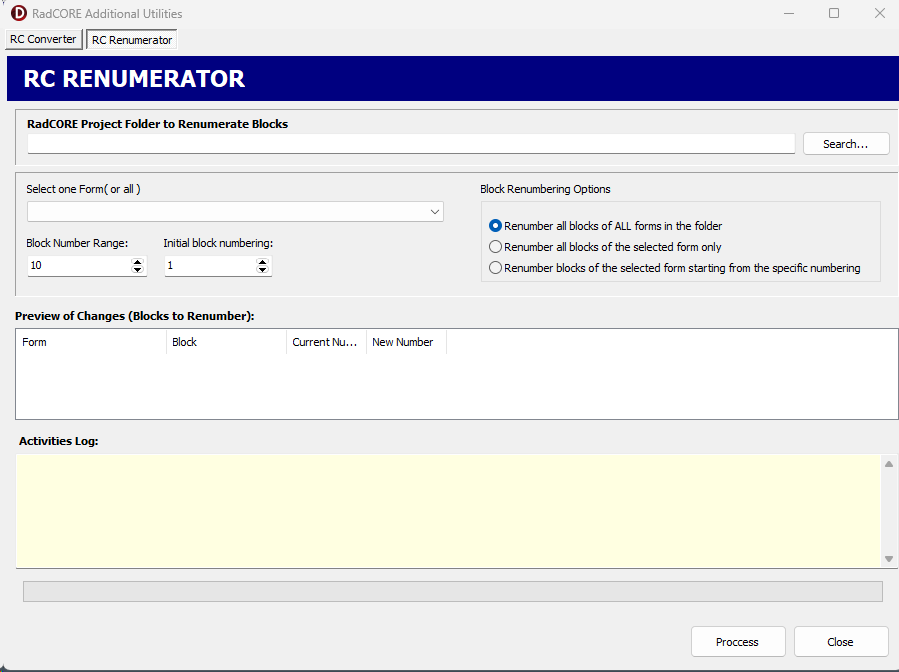This screenshot has width=899, height=672.
Task: Decrement the Initial block numbering spinner
Action: click(x=263, y=270)
